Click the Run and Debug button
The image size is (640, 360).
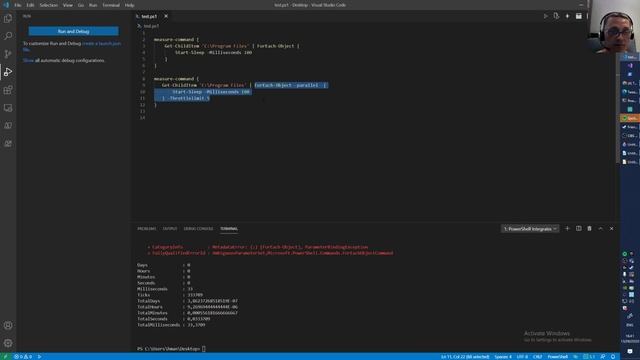click(73, 31)
